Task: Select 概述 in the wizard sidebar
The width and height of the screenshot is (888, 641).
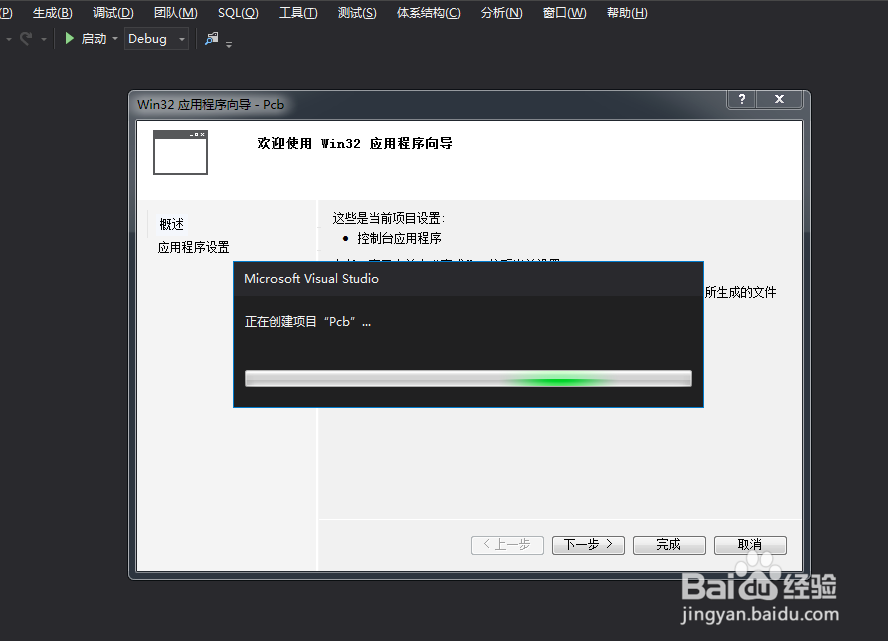Action: click(x=172, y=224)
